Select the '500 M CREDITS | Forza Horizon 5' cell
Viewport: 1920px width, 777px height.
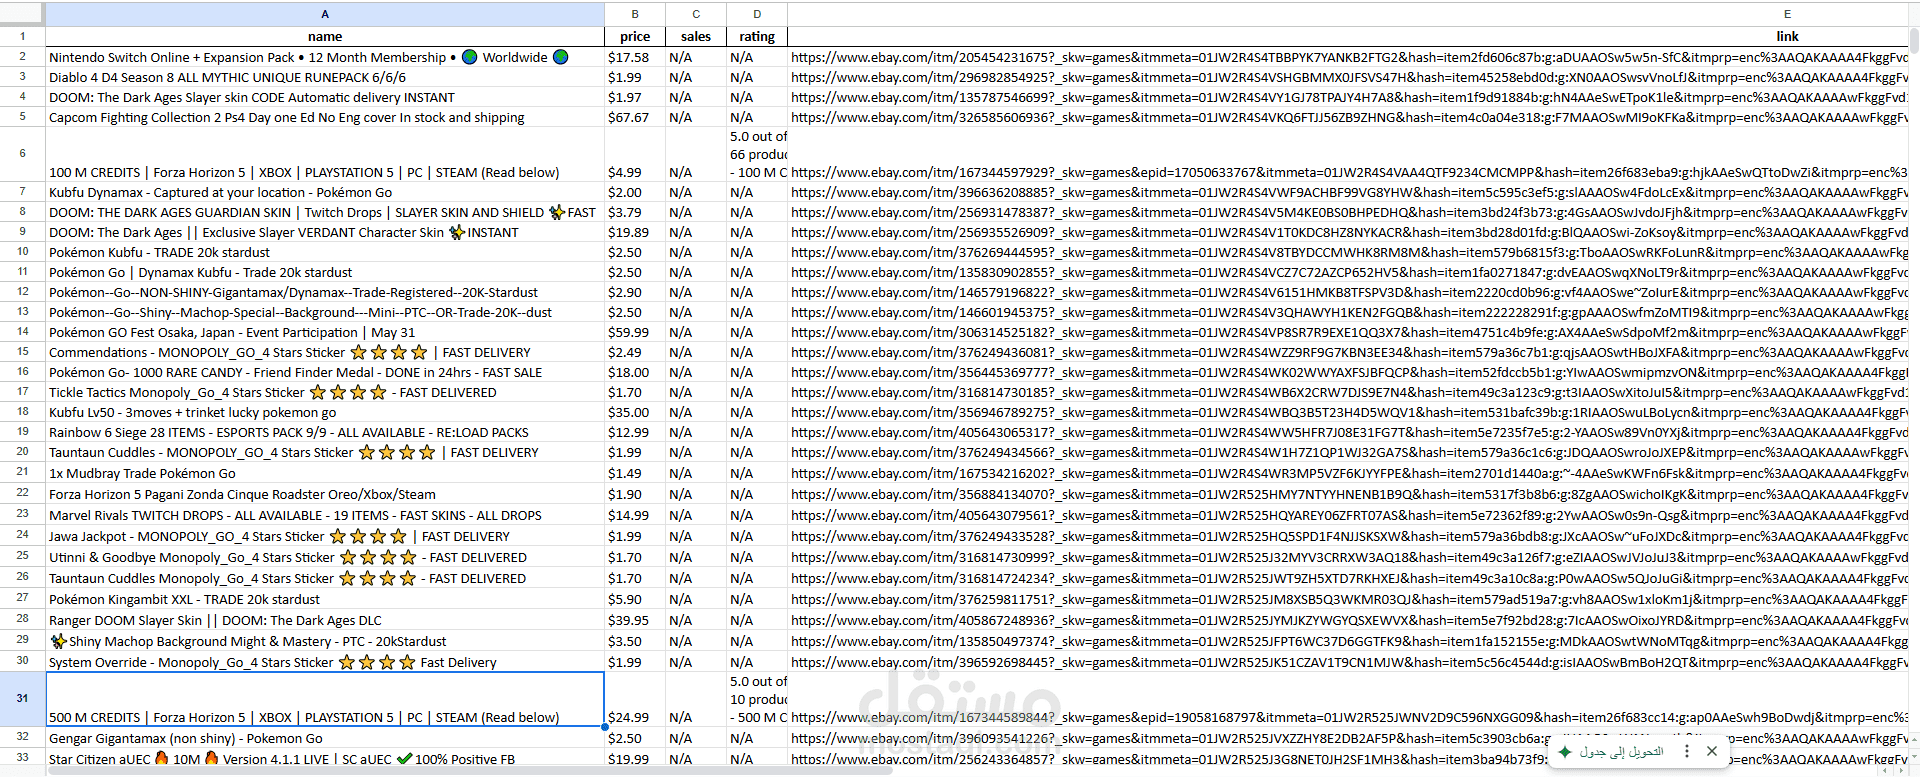click(x=325, y=699)
